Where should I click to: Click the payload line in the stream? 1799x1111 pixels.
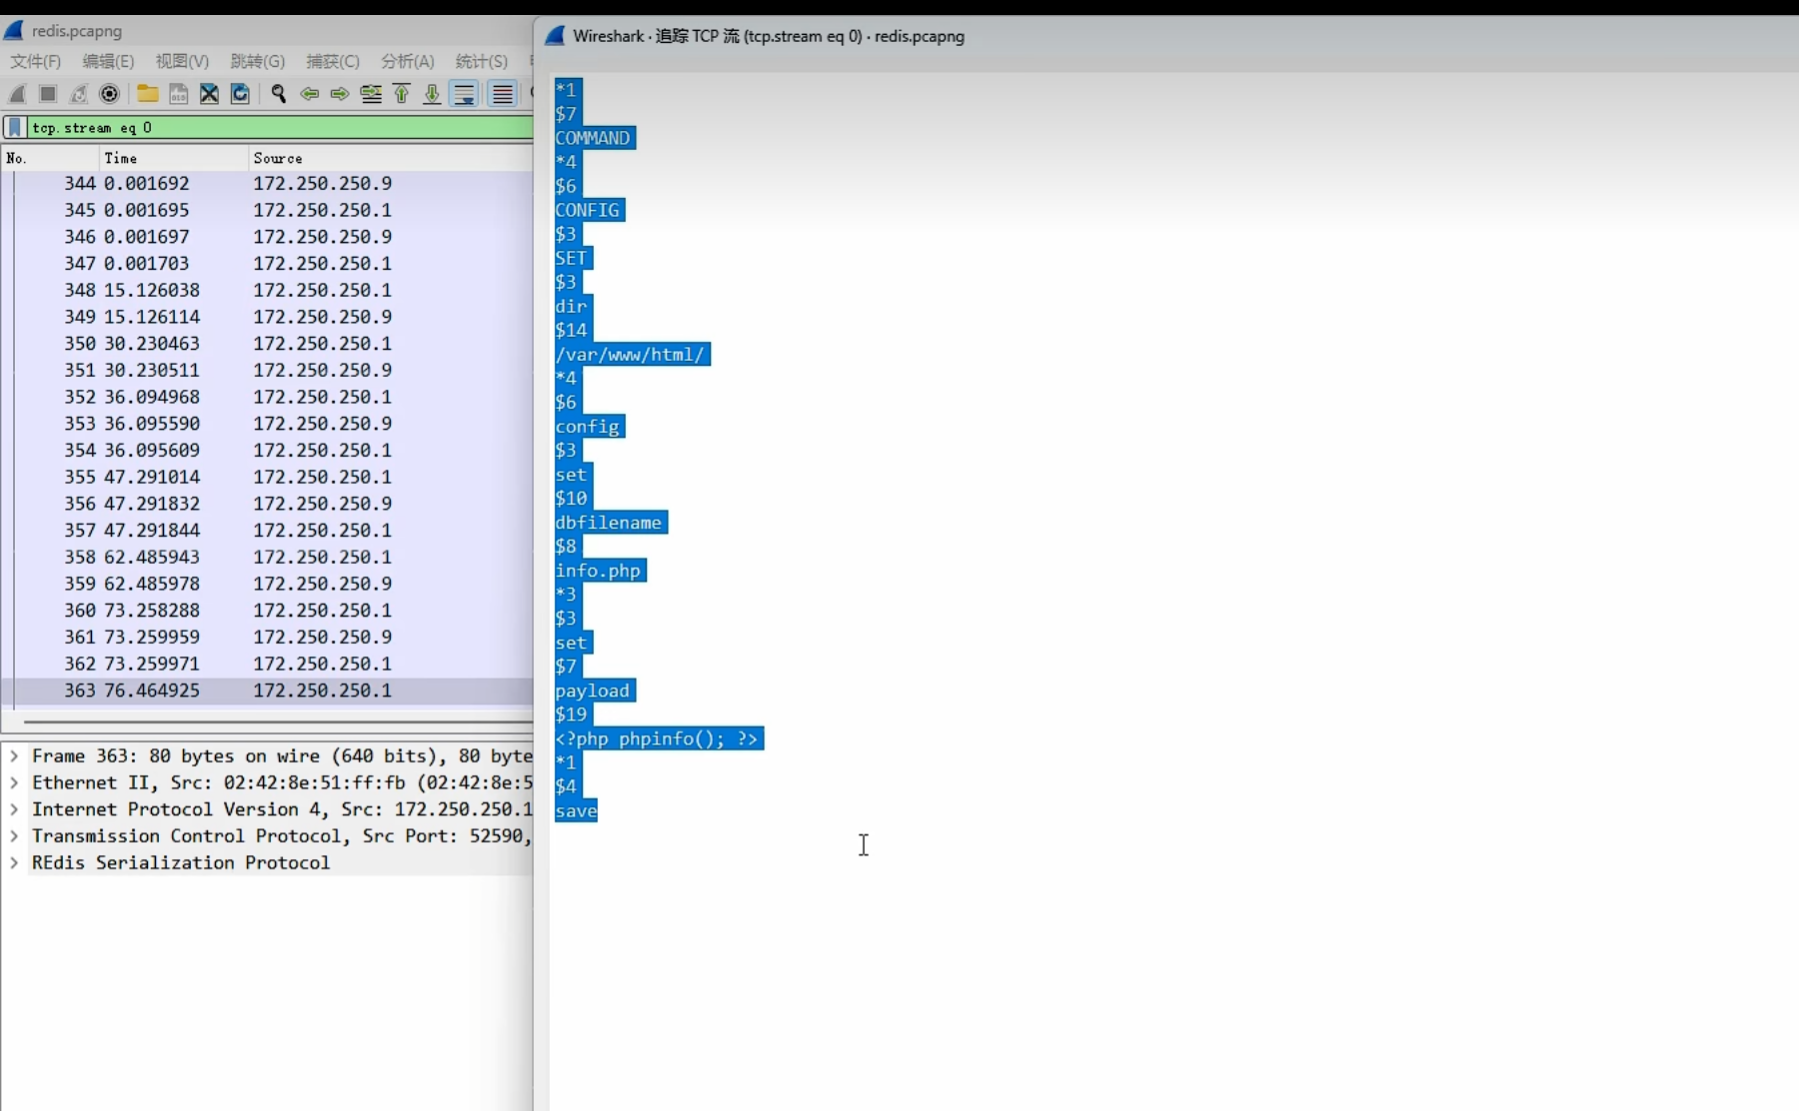593,691
